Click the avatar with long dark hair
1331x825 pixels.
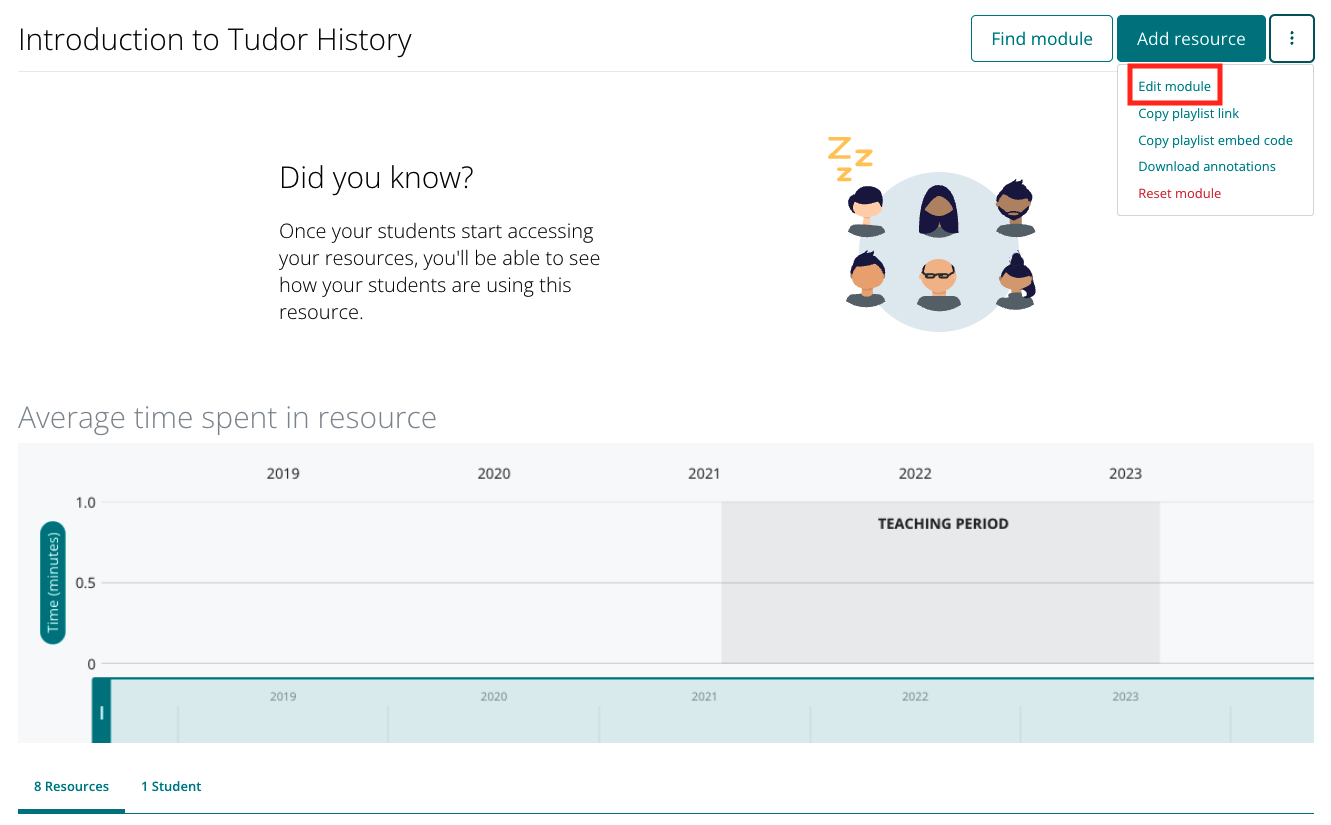point(939,212)
